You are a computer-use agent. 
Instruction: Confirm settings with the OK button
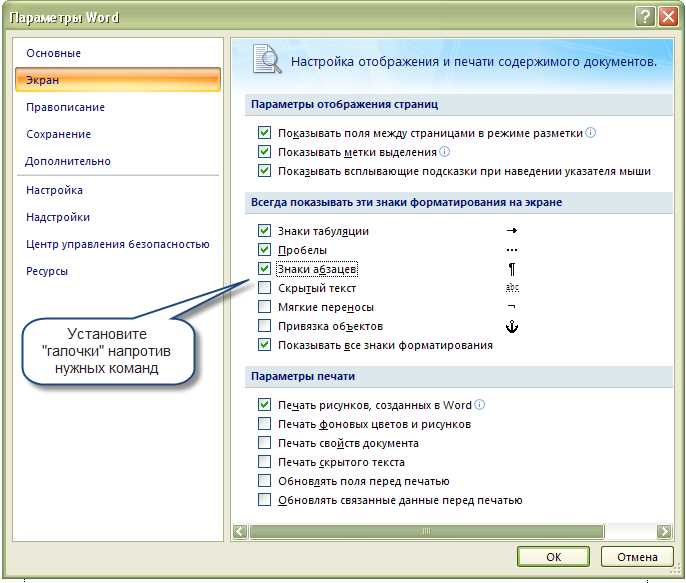click(x=553, y=557)
